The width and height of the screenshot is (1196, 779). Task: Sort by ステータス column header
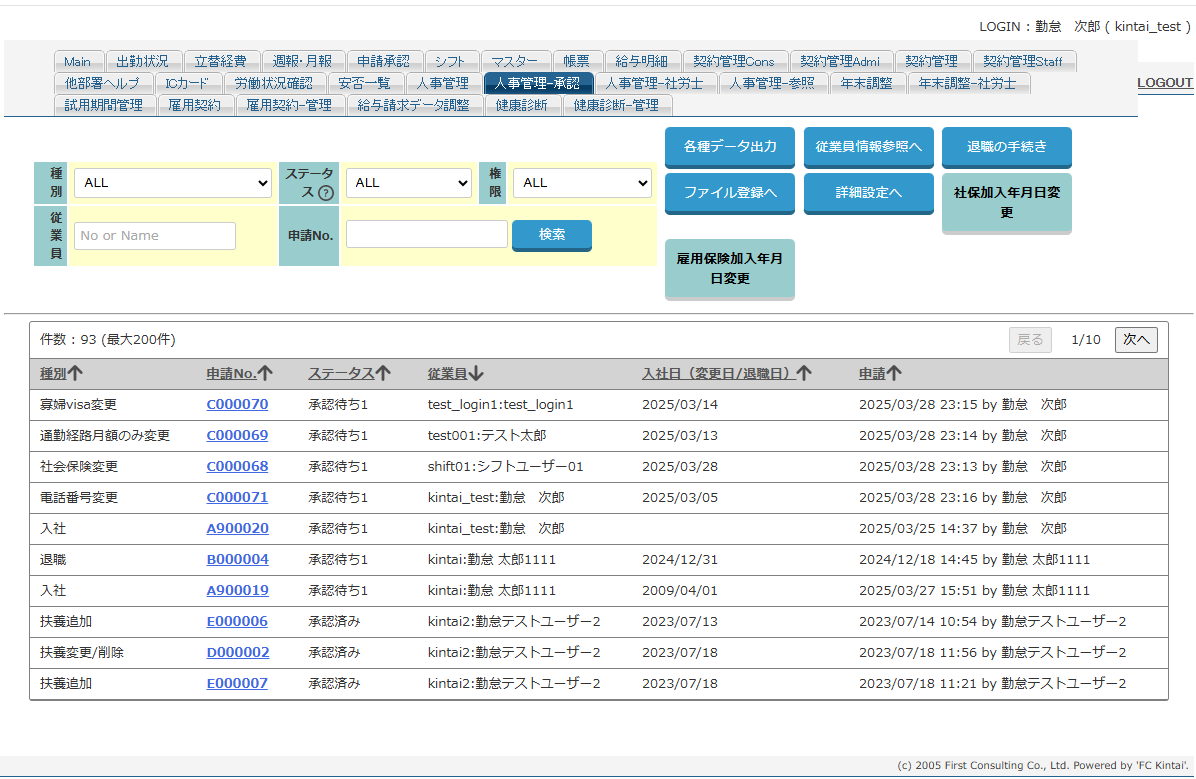(349, 373)
